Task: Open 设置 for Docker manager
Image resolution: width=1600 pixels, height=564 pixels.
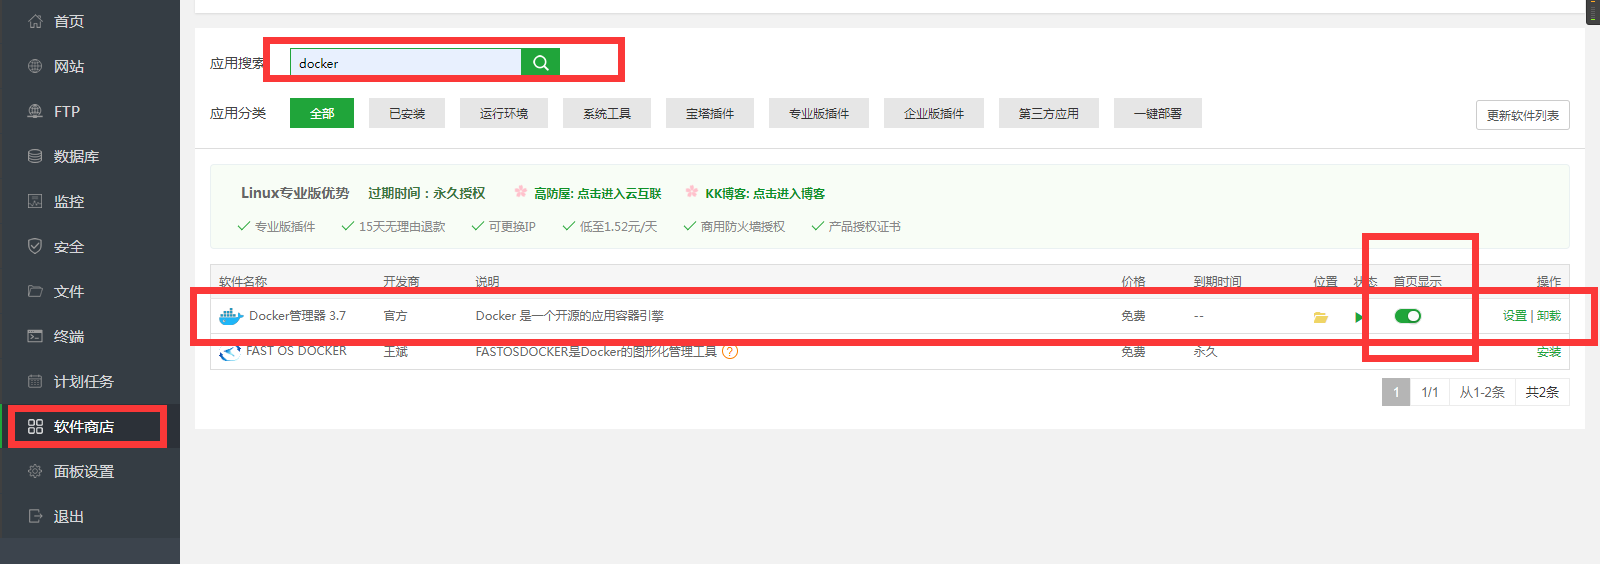Action: pyautogui.click(x=1515, y=316)
